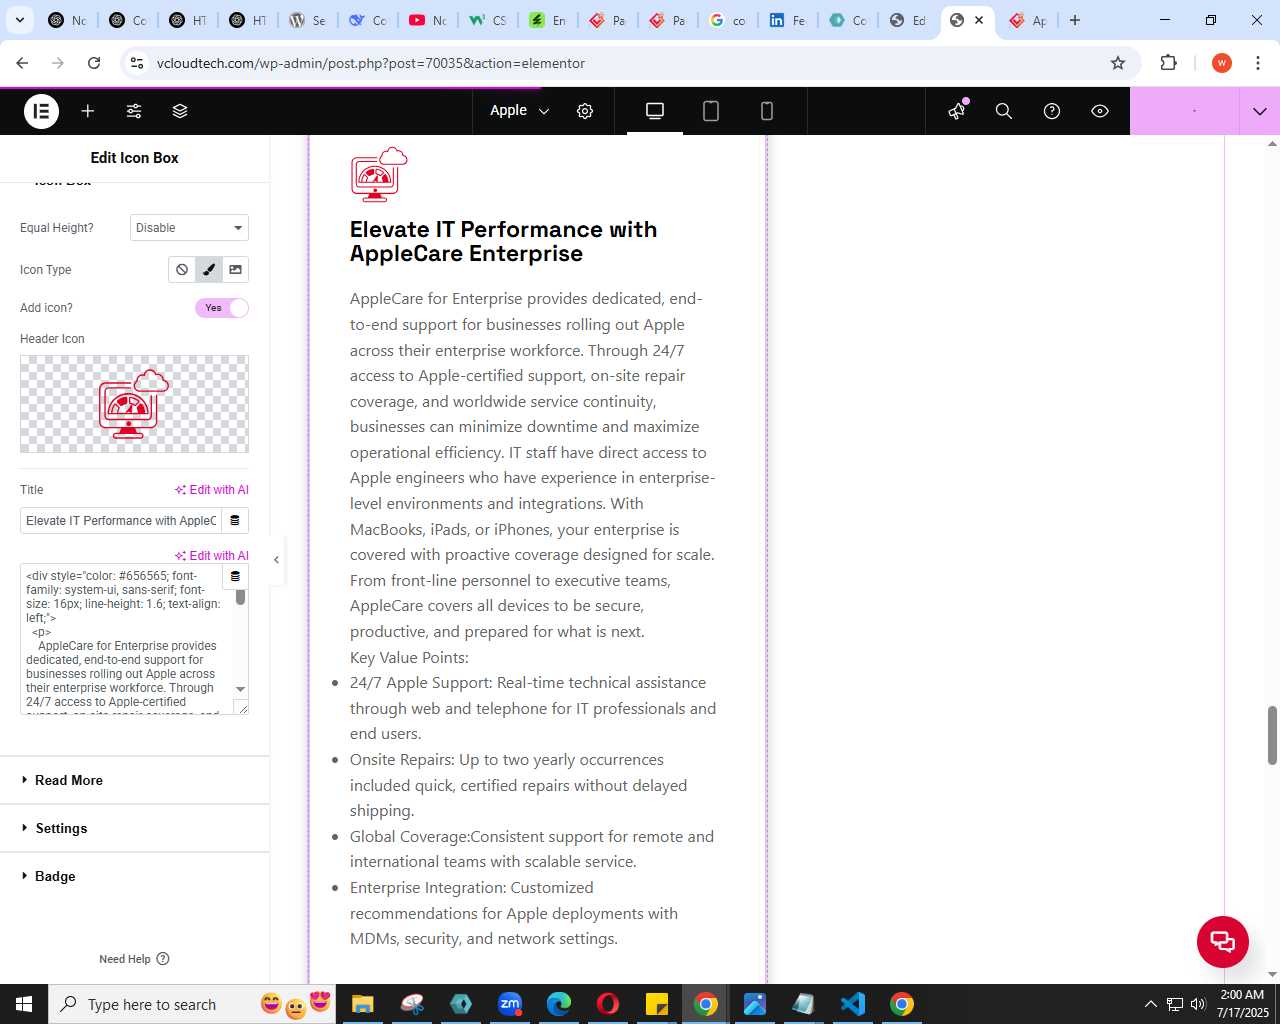The image size is (1280, 1024).
Task: Expand the Settings section
Action: point(134,828)
